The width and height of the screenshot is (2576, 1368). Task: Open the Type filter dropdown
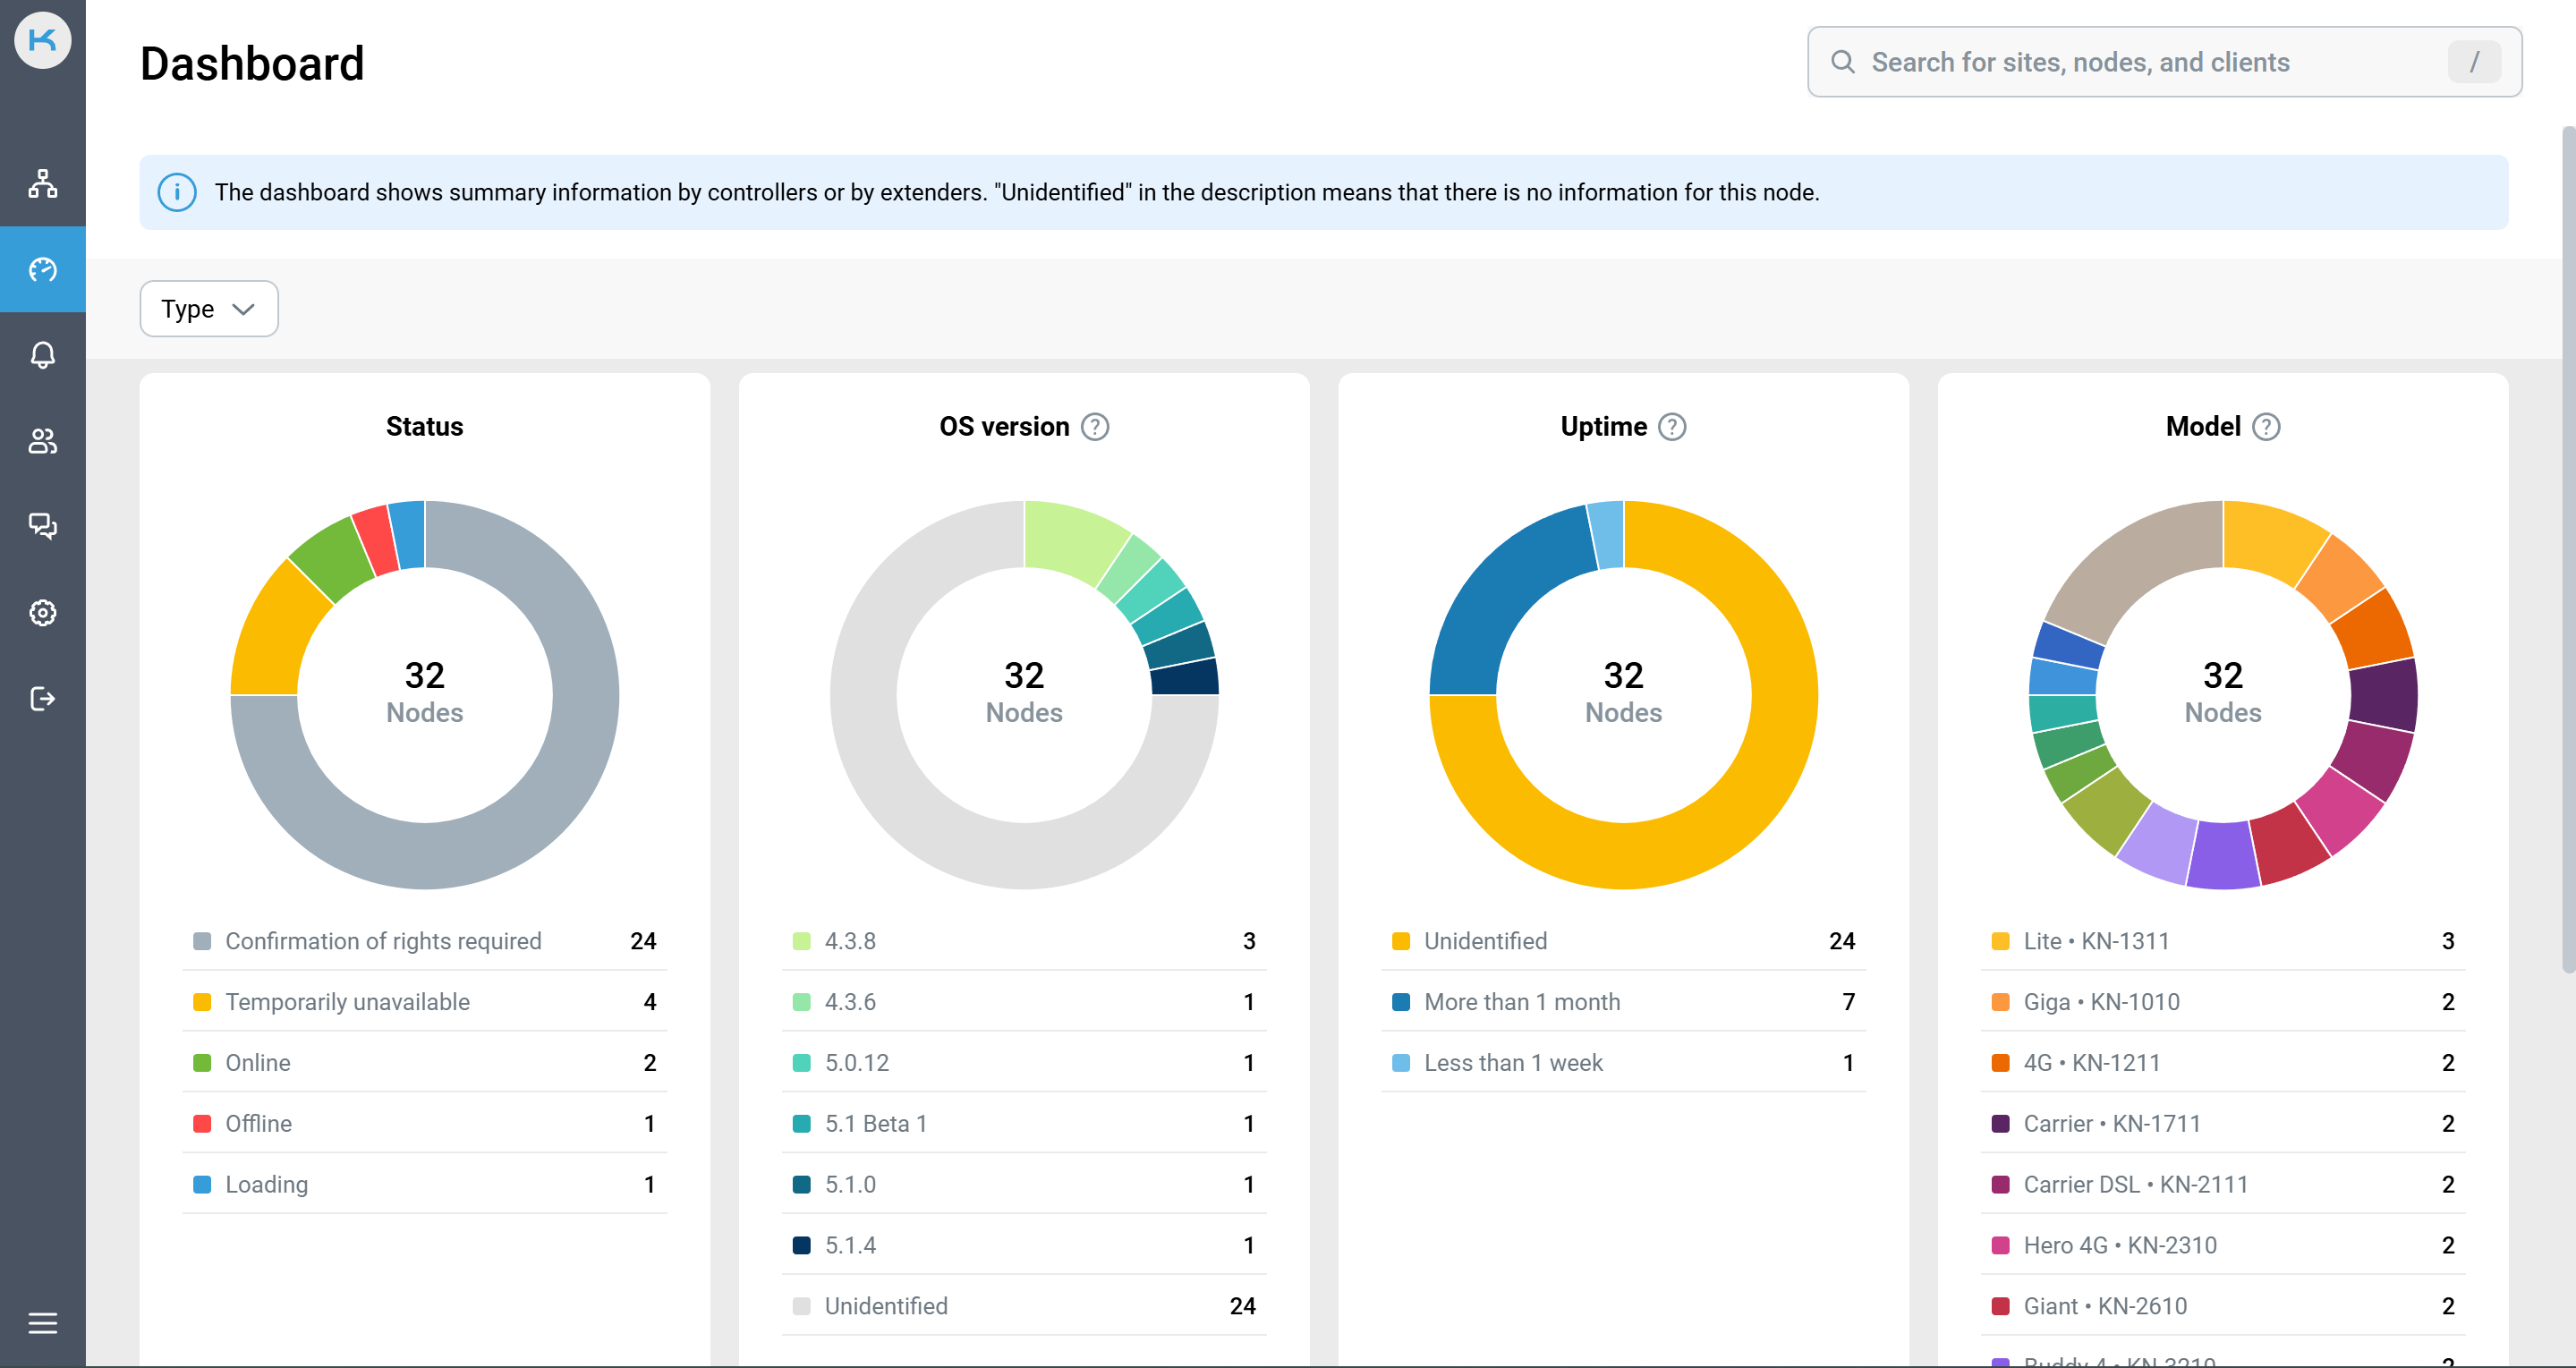tap(208, 309)
